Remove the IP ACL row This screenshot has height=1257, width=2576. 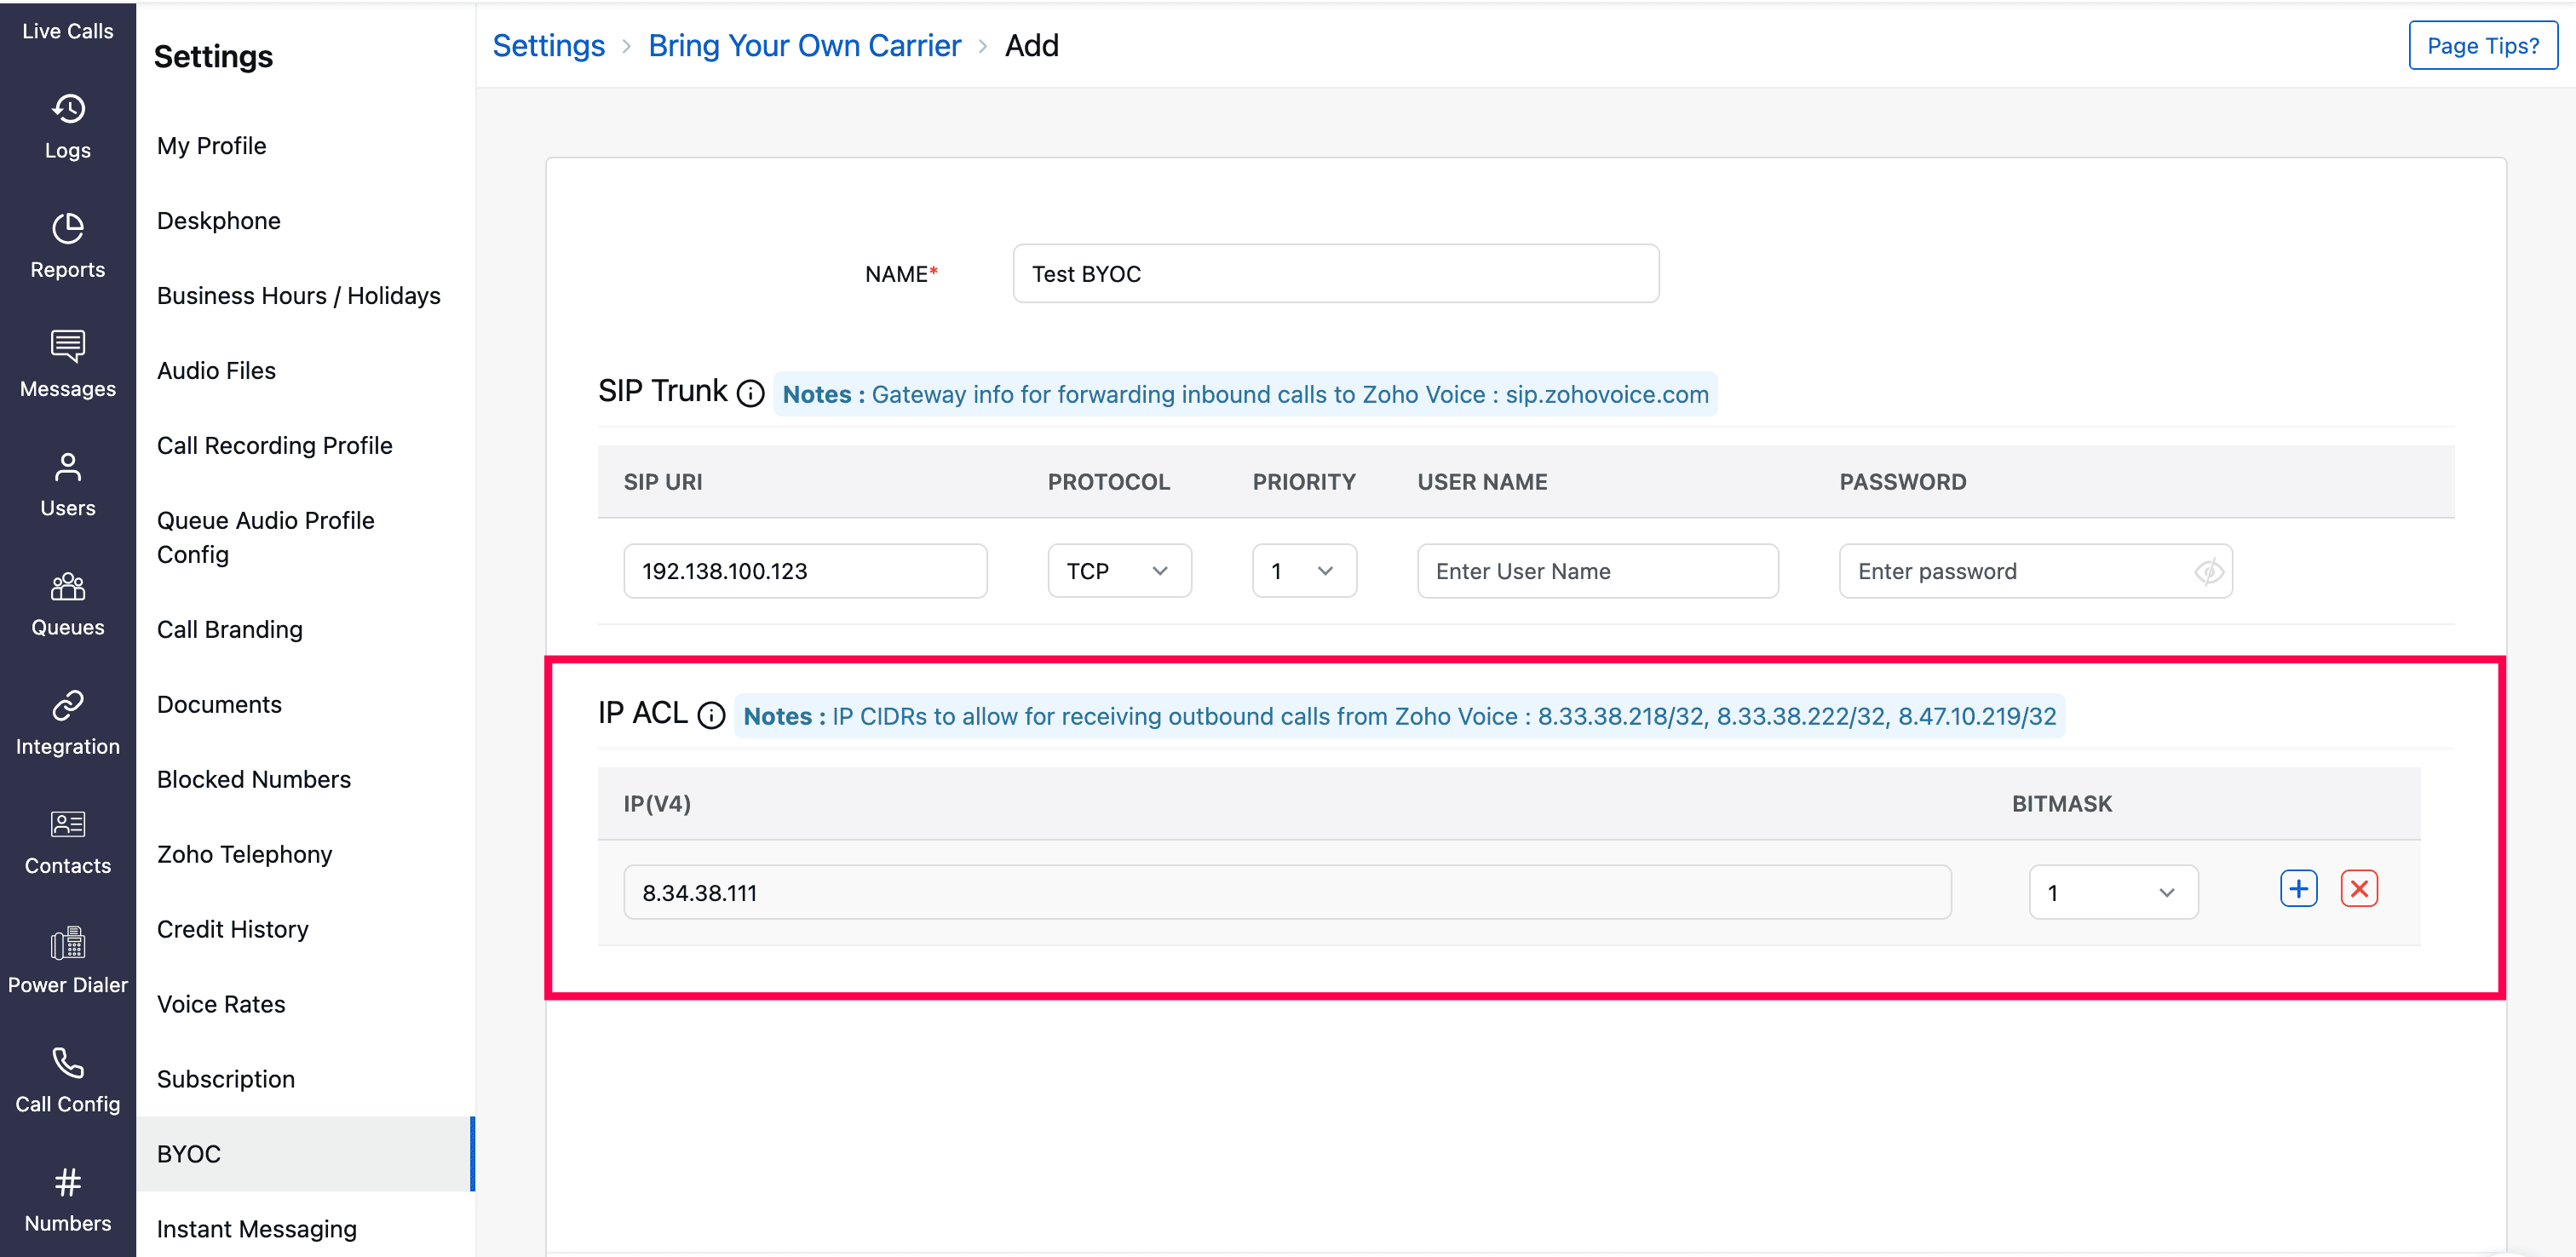tap(2359, 889)
